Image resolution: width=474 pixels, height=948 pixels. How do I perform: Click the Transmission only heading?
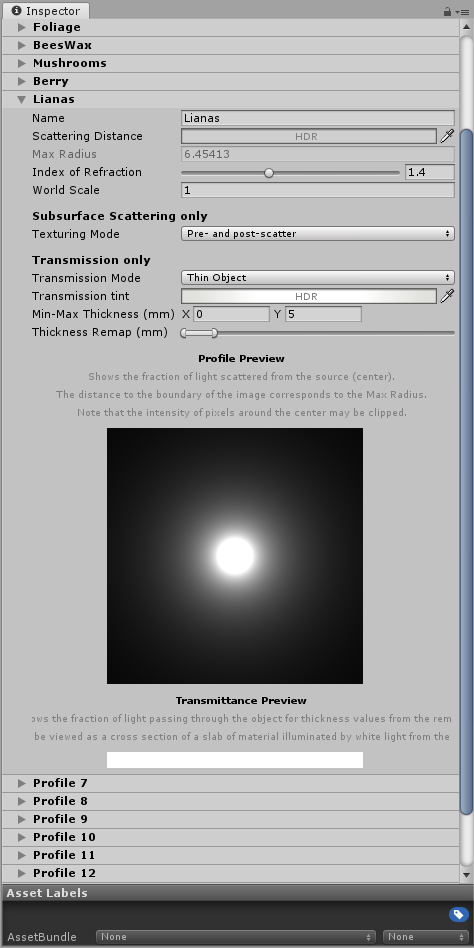[91, 260]
